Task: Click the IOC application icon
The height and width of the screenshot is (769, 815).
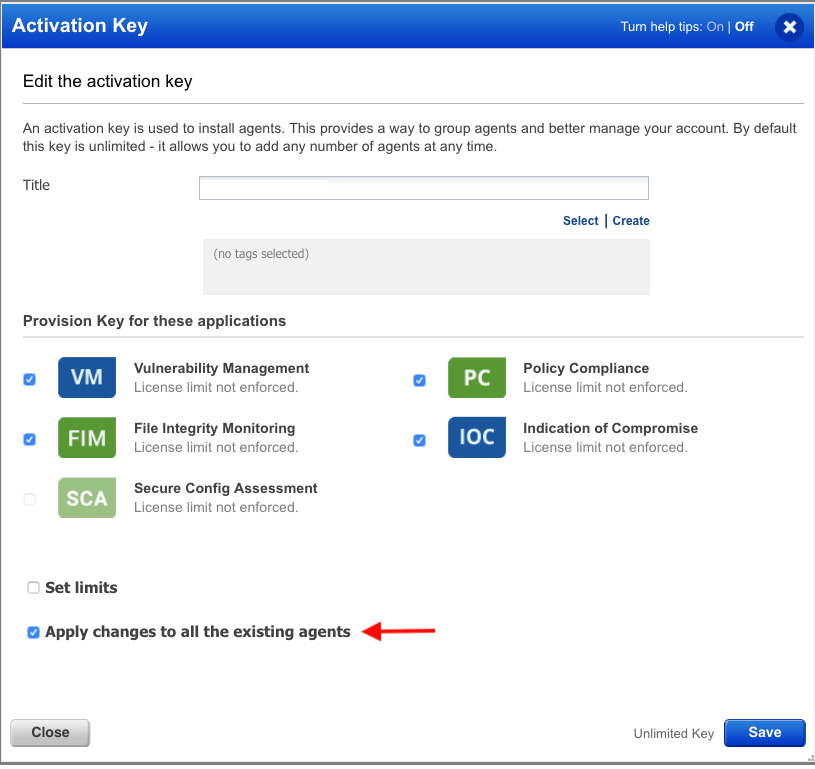Action: click(x=477, y=437)
